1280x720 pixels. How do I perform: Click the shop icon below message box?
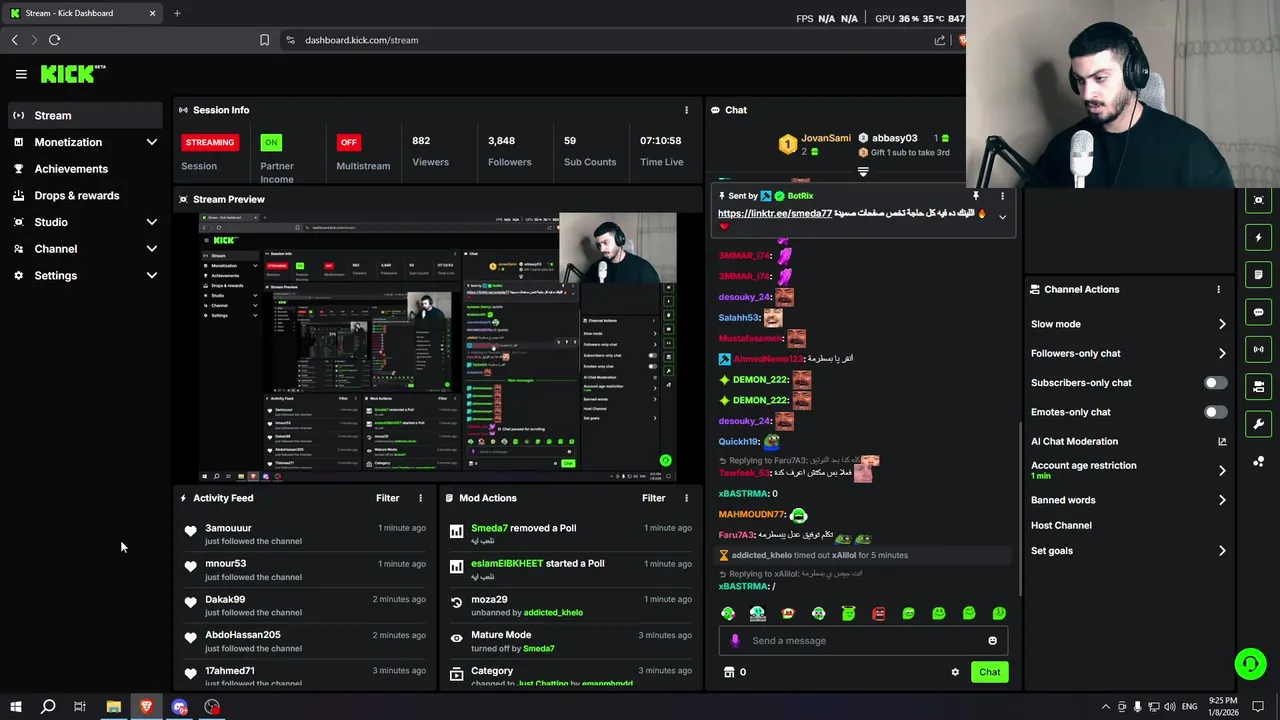tap(729, 672)
